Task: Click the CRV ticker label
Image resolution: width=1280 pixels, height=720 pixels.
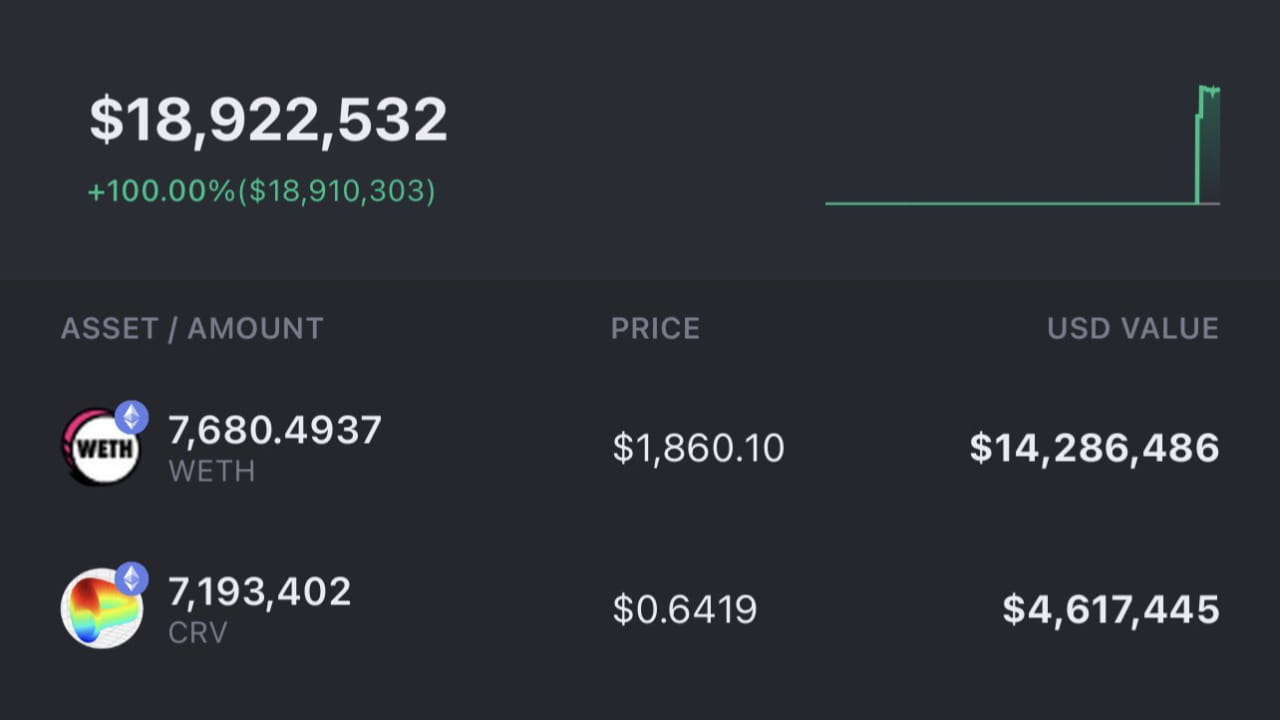Action: (198, 632)
